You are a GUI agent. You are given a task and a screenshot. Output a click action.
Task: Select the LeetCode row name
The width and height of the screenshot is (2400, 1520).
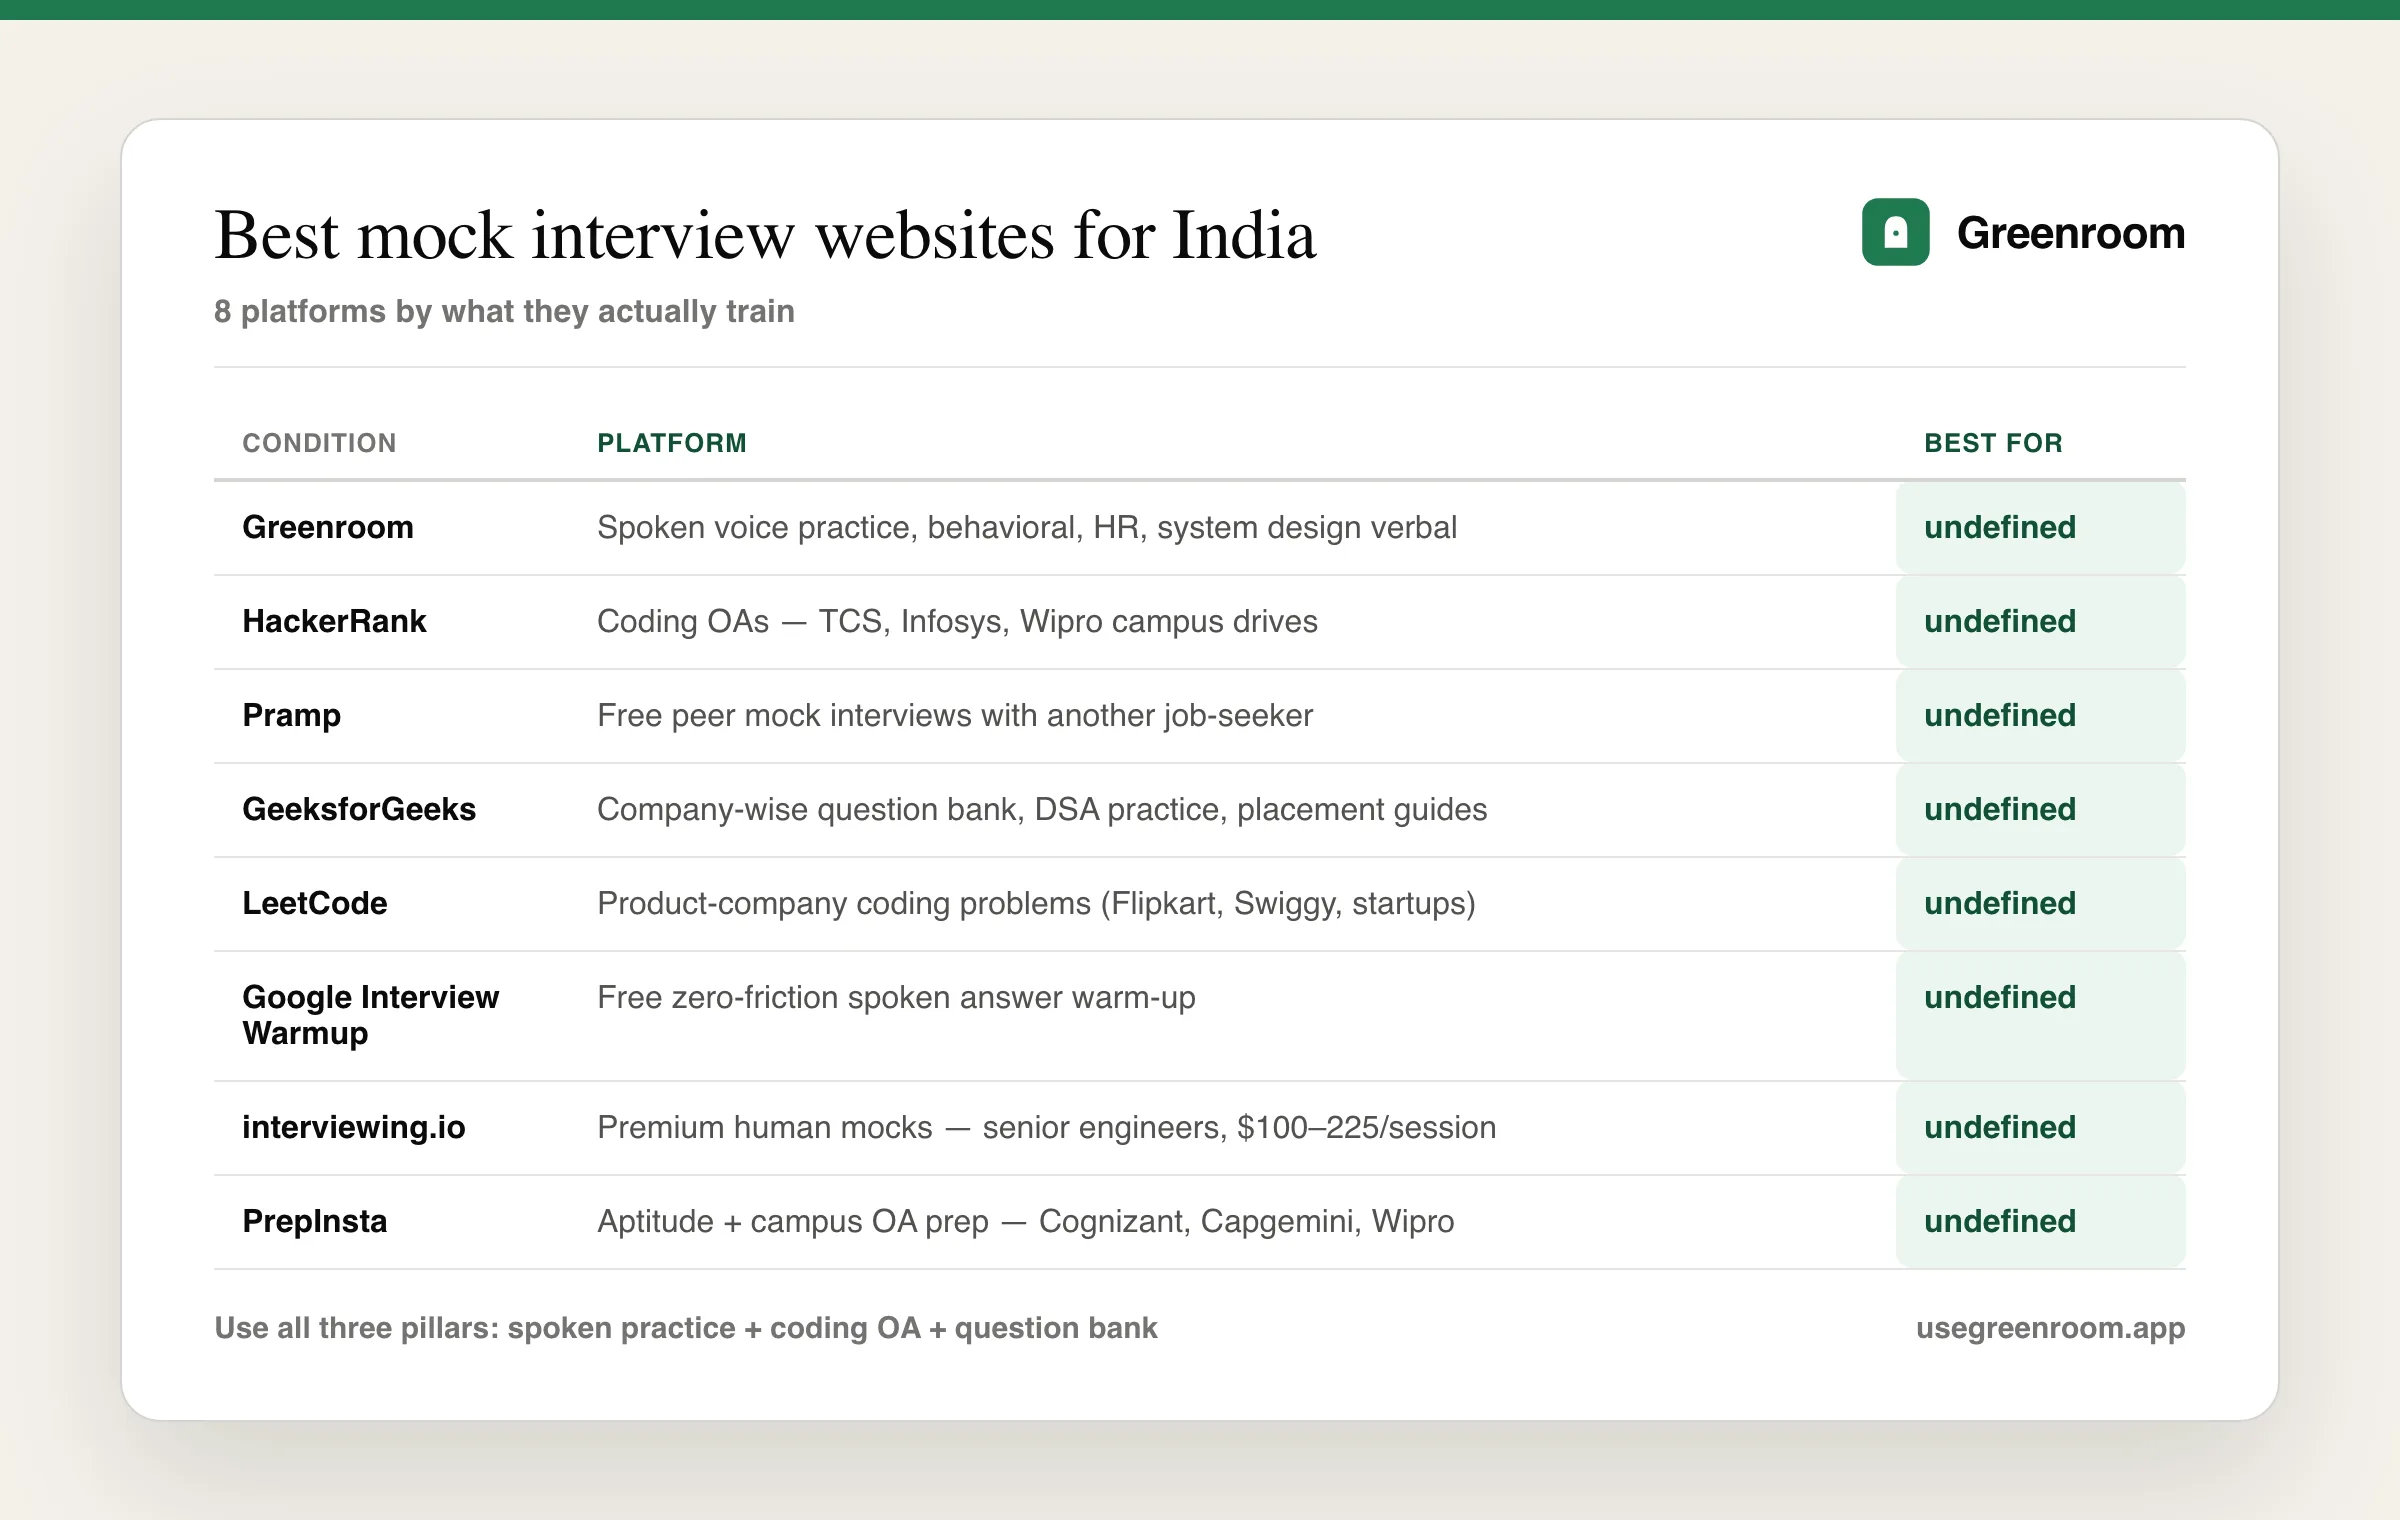[x=314, y=903]
